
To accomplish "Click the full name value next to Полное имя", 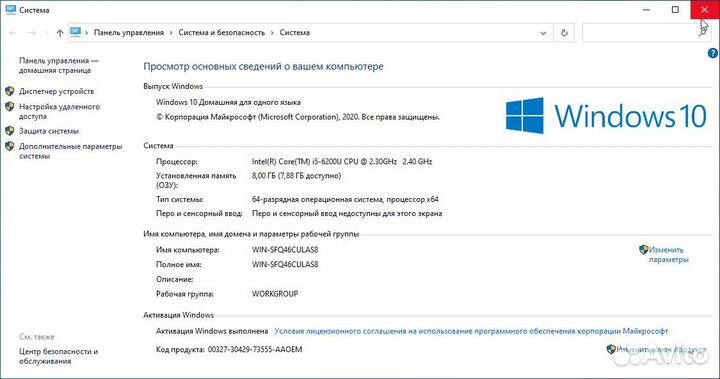I will click(285, 265).
